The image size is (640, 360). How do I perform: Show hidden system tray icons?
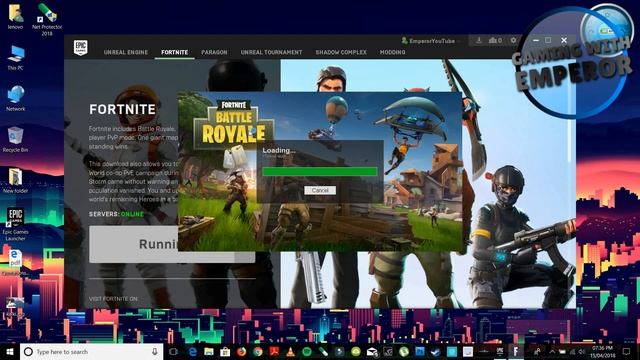coord(552,351)
